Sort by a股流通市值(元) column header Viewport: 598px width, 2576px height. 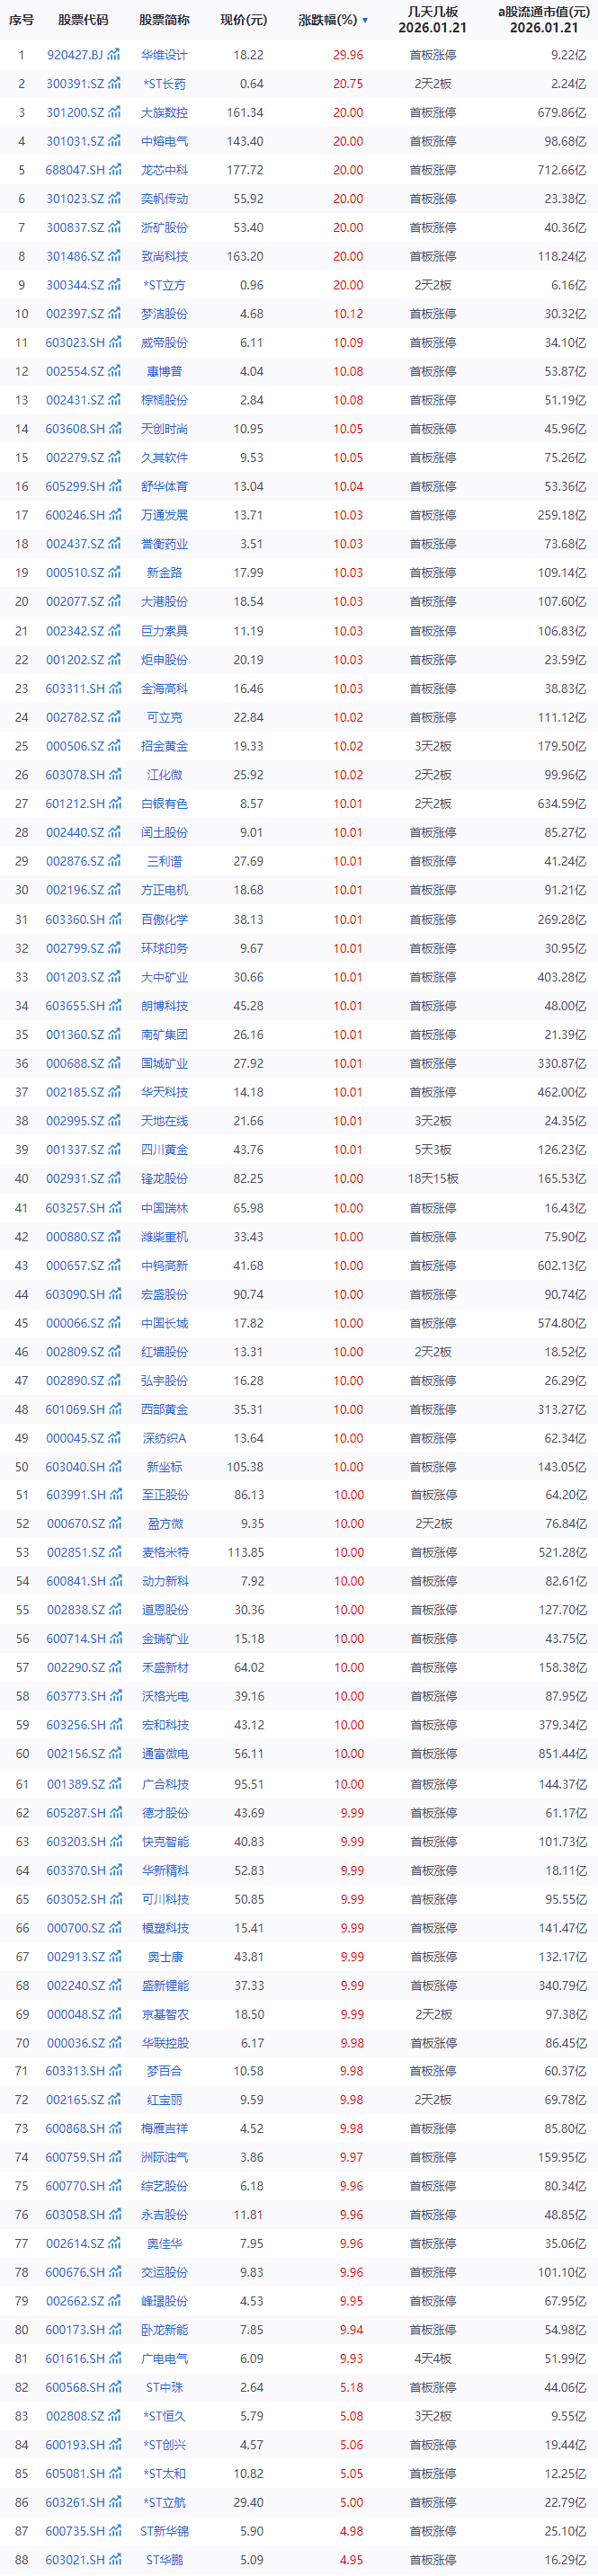[543, 20]
